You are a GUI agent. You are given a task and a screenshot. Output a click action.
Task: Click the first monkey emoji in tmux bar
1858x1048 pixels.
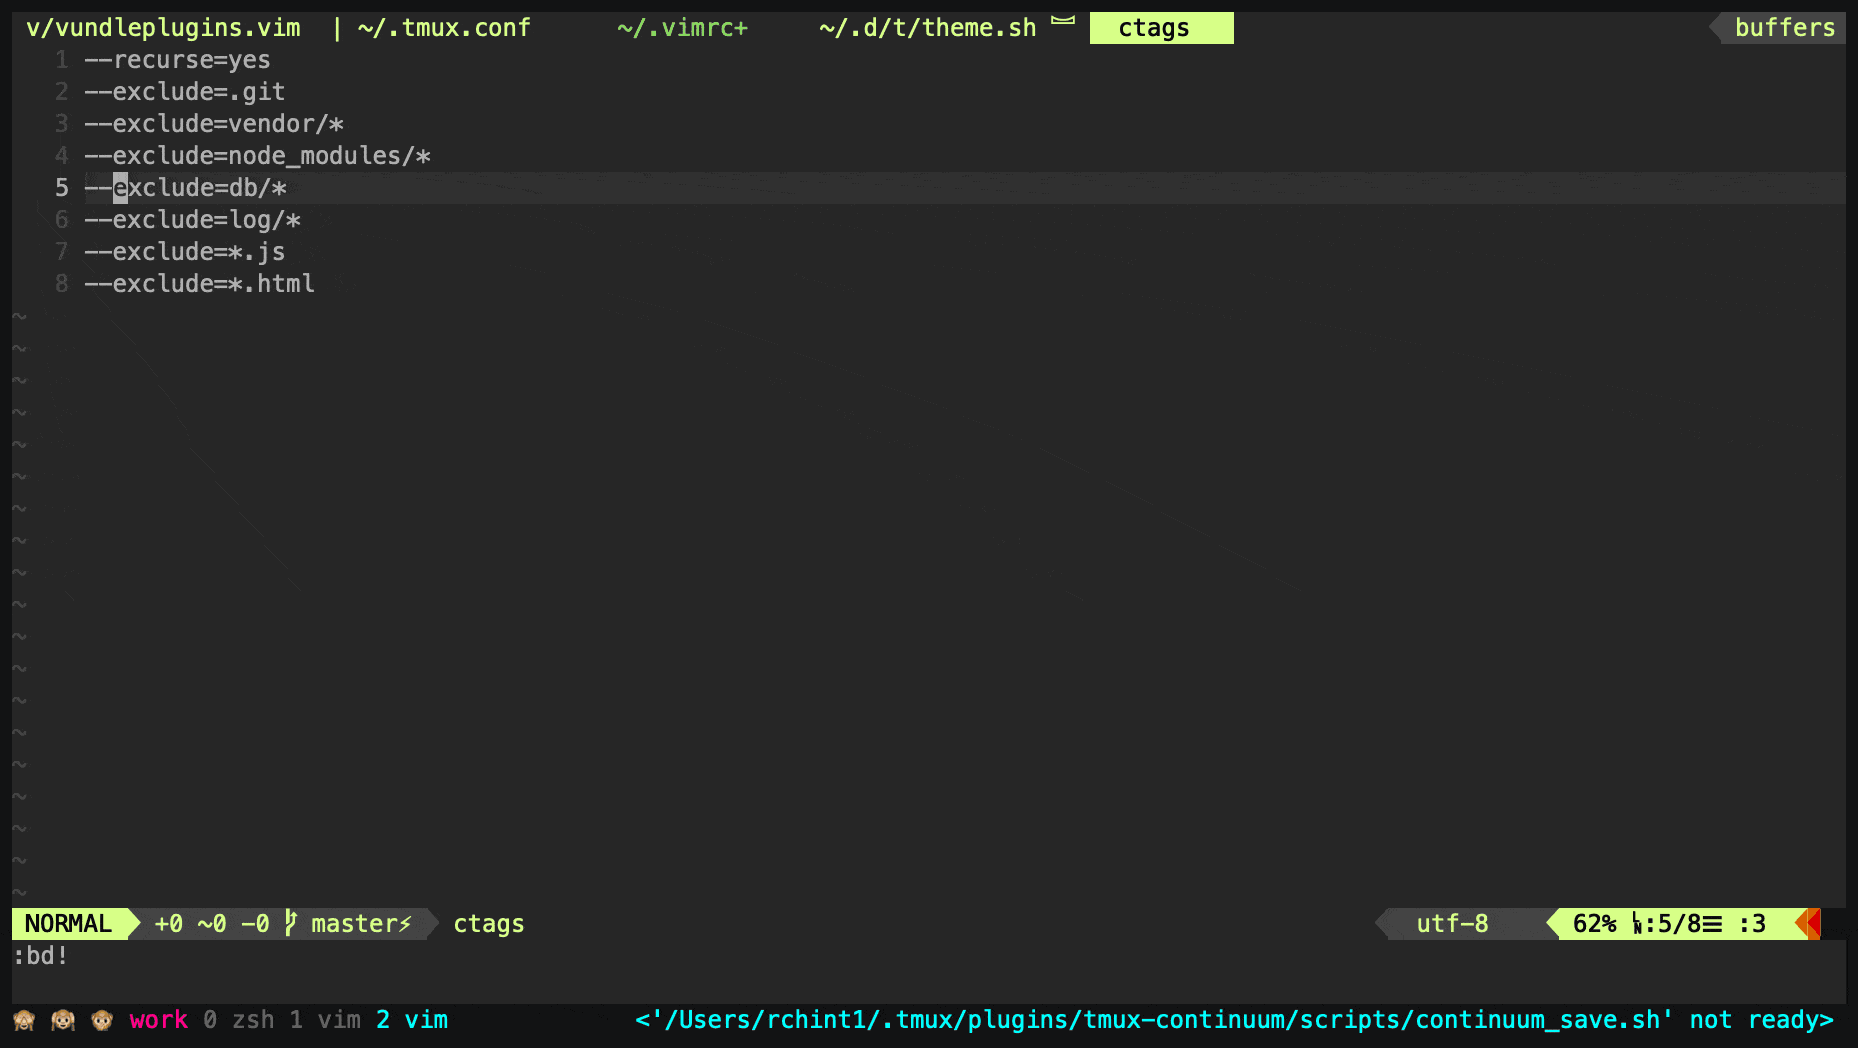click(24, 1020)
